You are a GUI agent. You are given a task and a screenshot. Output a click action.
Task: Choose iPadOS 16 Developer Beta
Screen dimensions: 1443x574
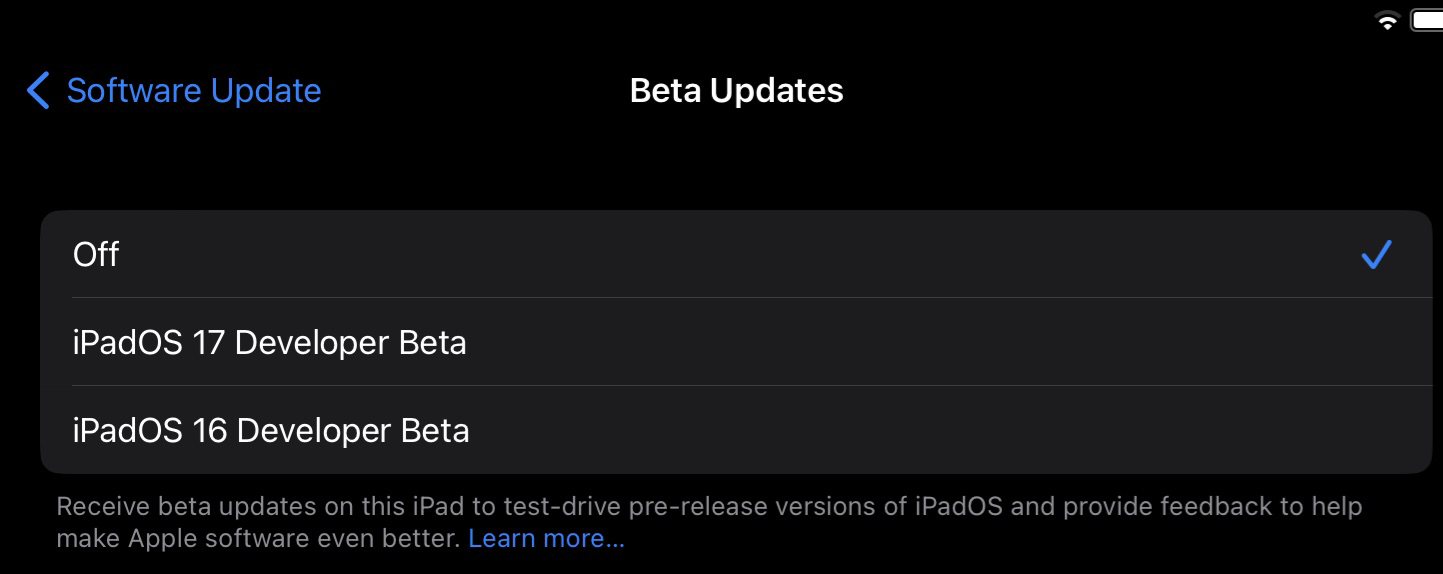click(736, 430)
